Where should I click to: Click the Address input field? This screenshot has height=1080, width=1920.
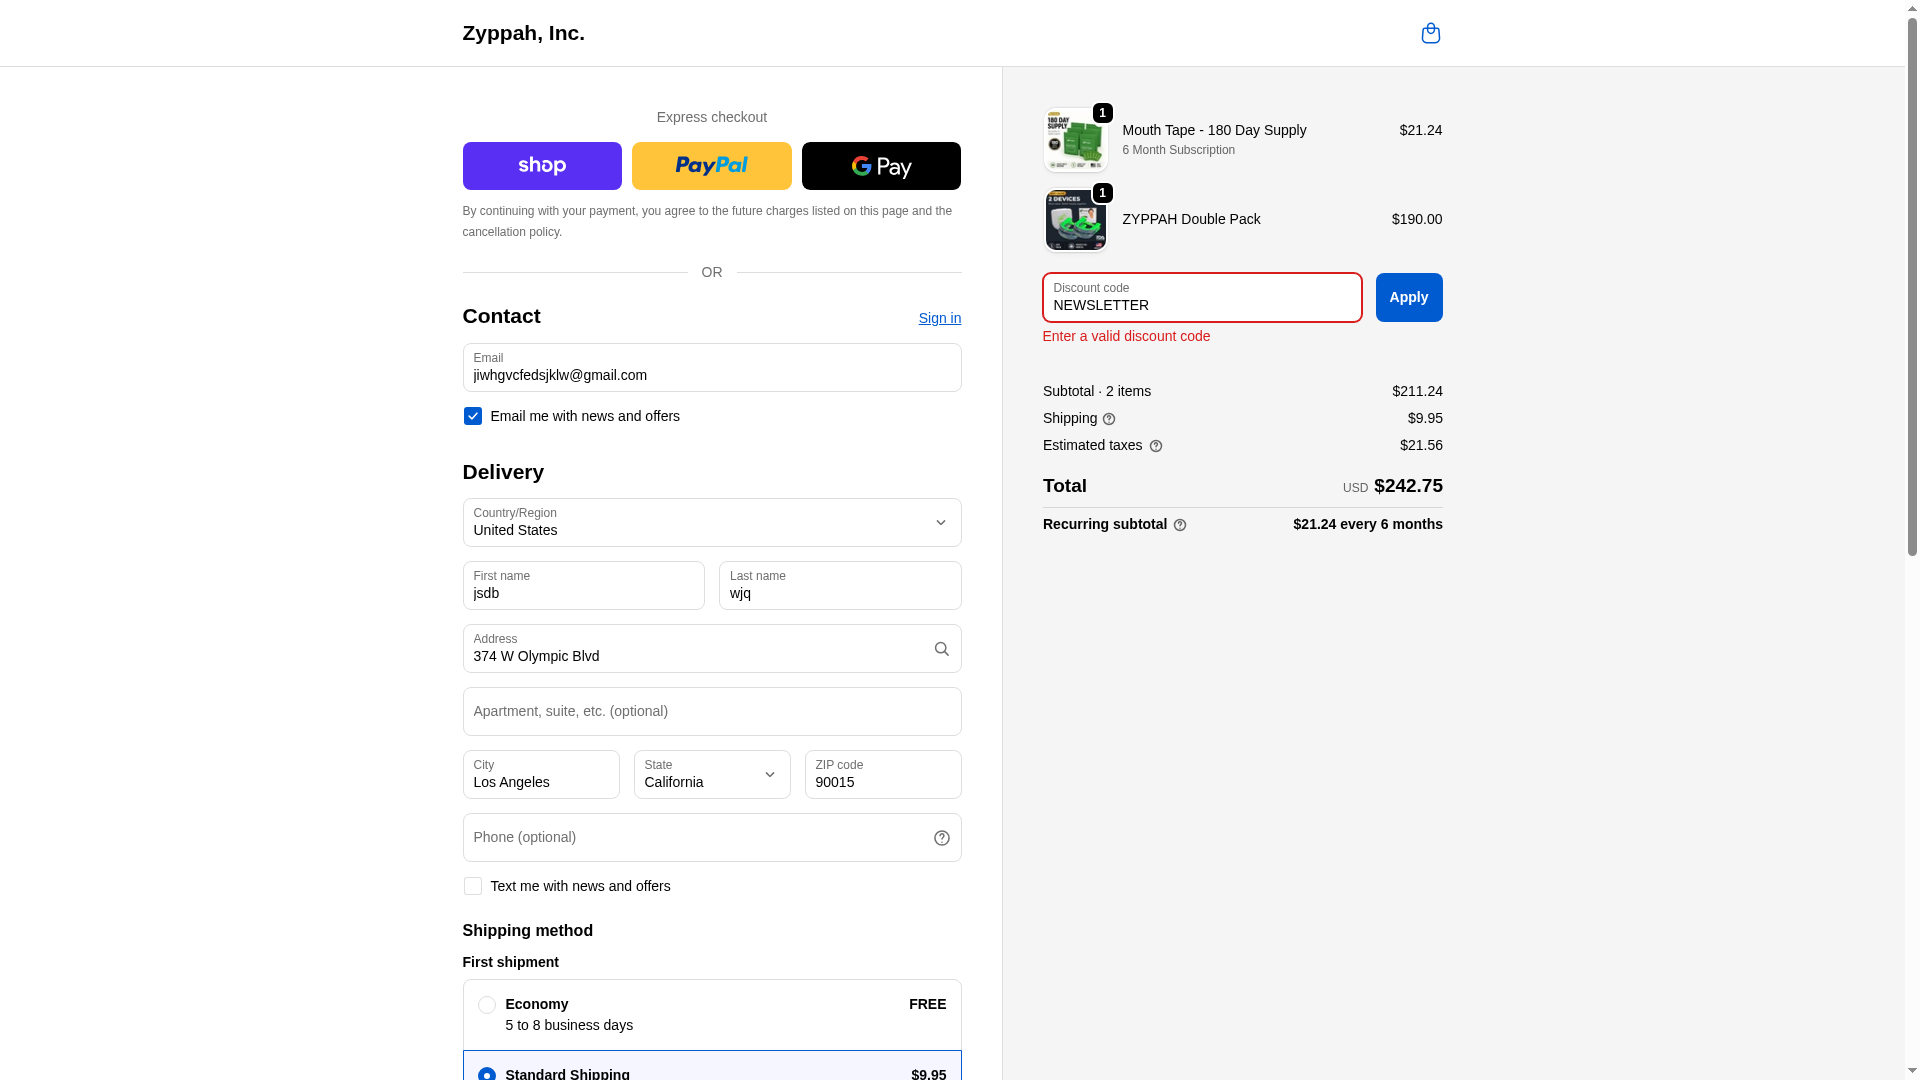coord(712,648)
